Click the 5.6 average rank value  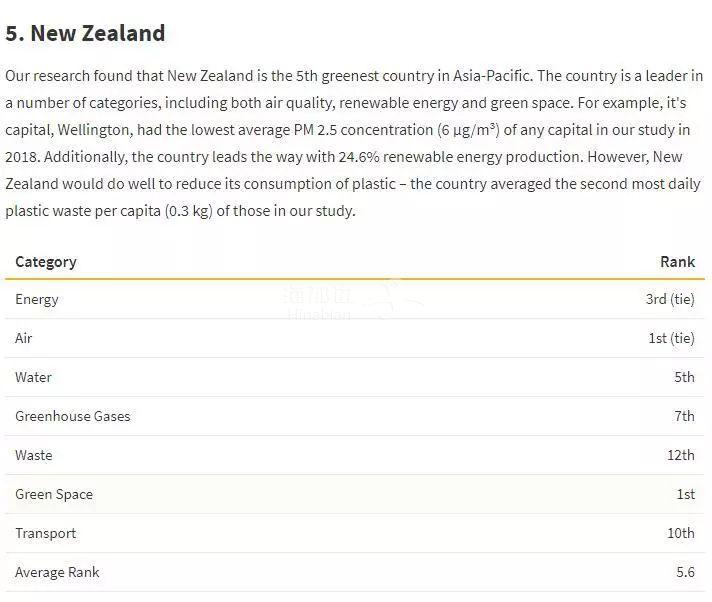click(x=686, y=572)
